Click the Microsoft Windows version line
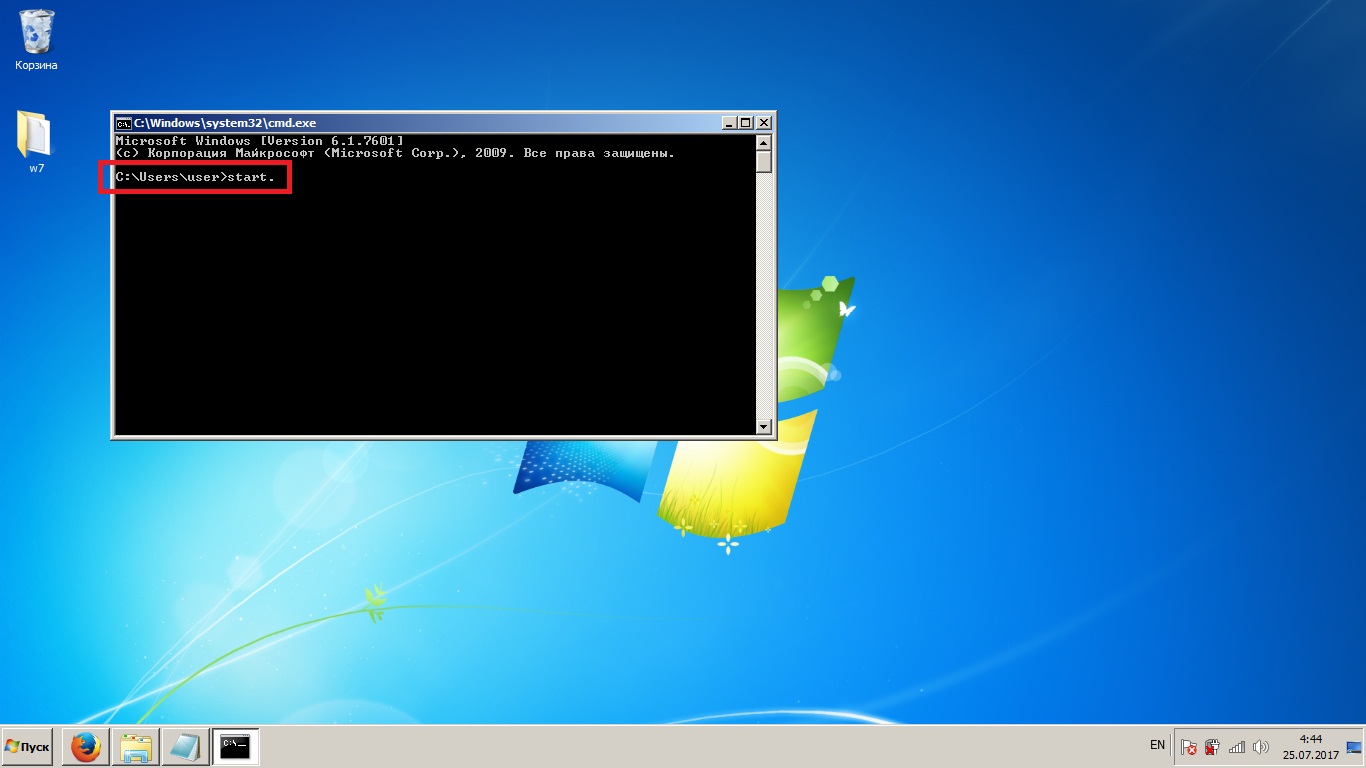 (259, 141)
